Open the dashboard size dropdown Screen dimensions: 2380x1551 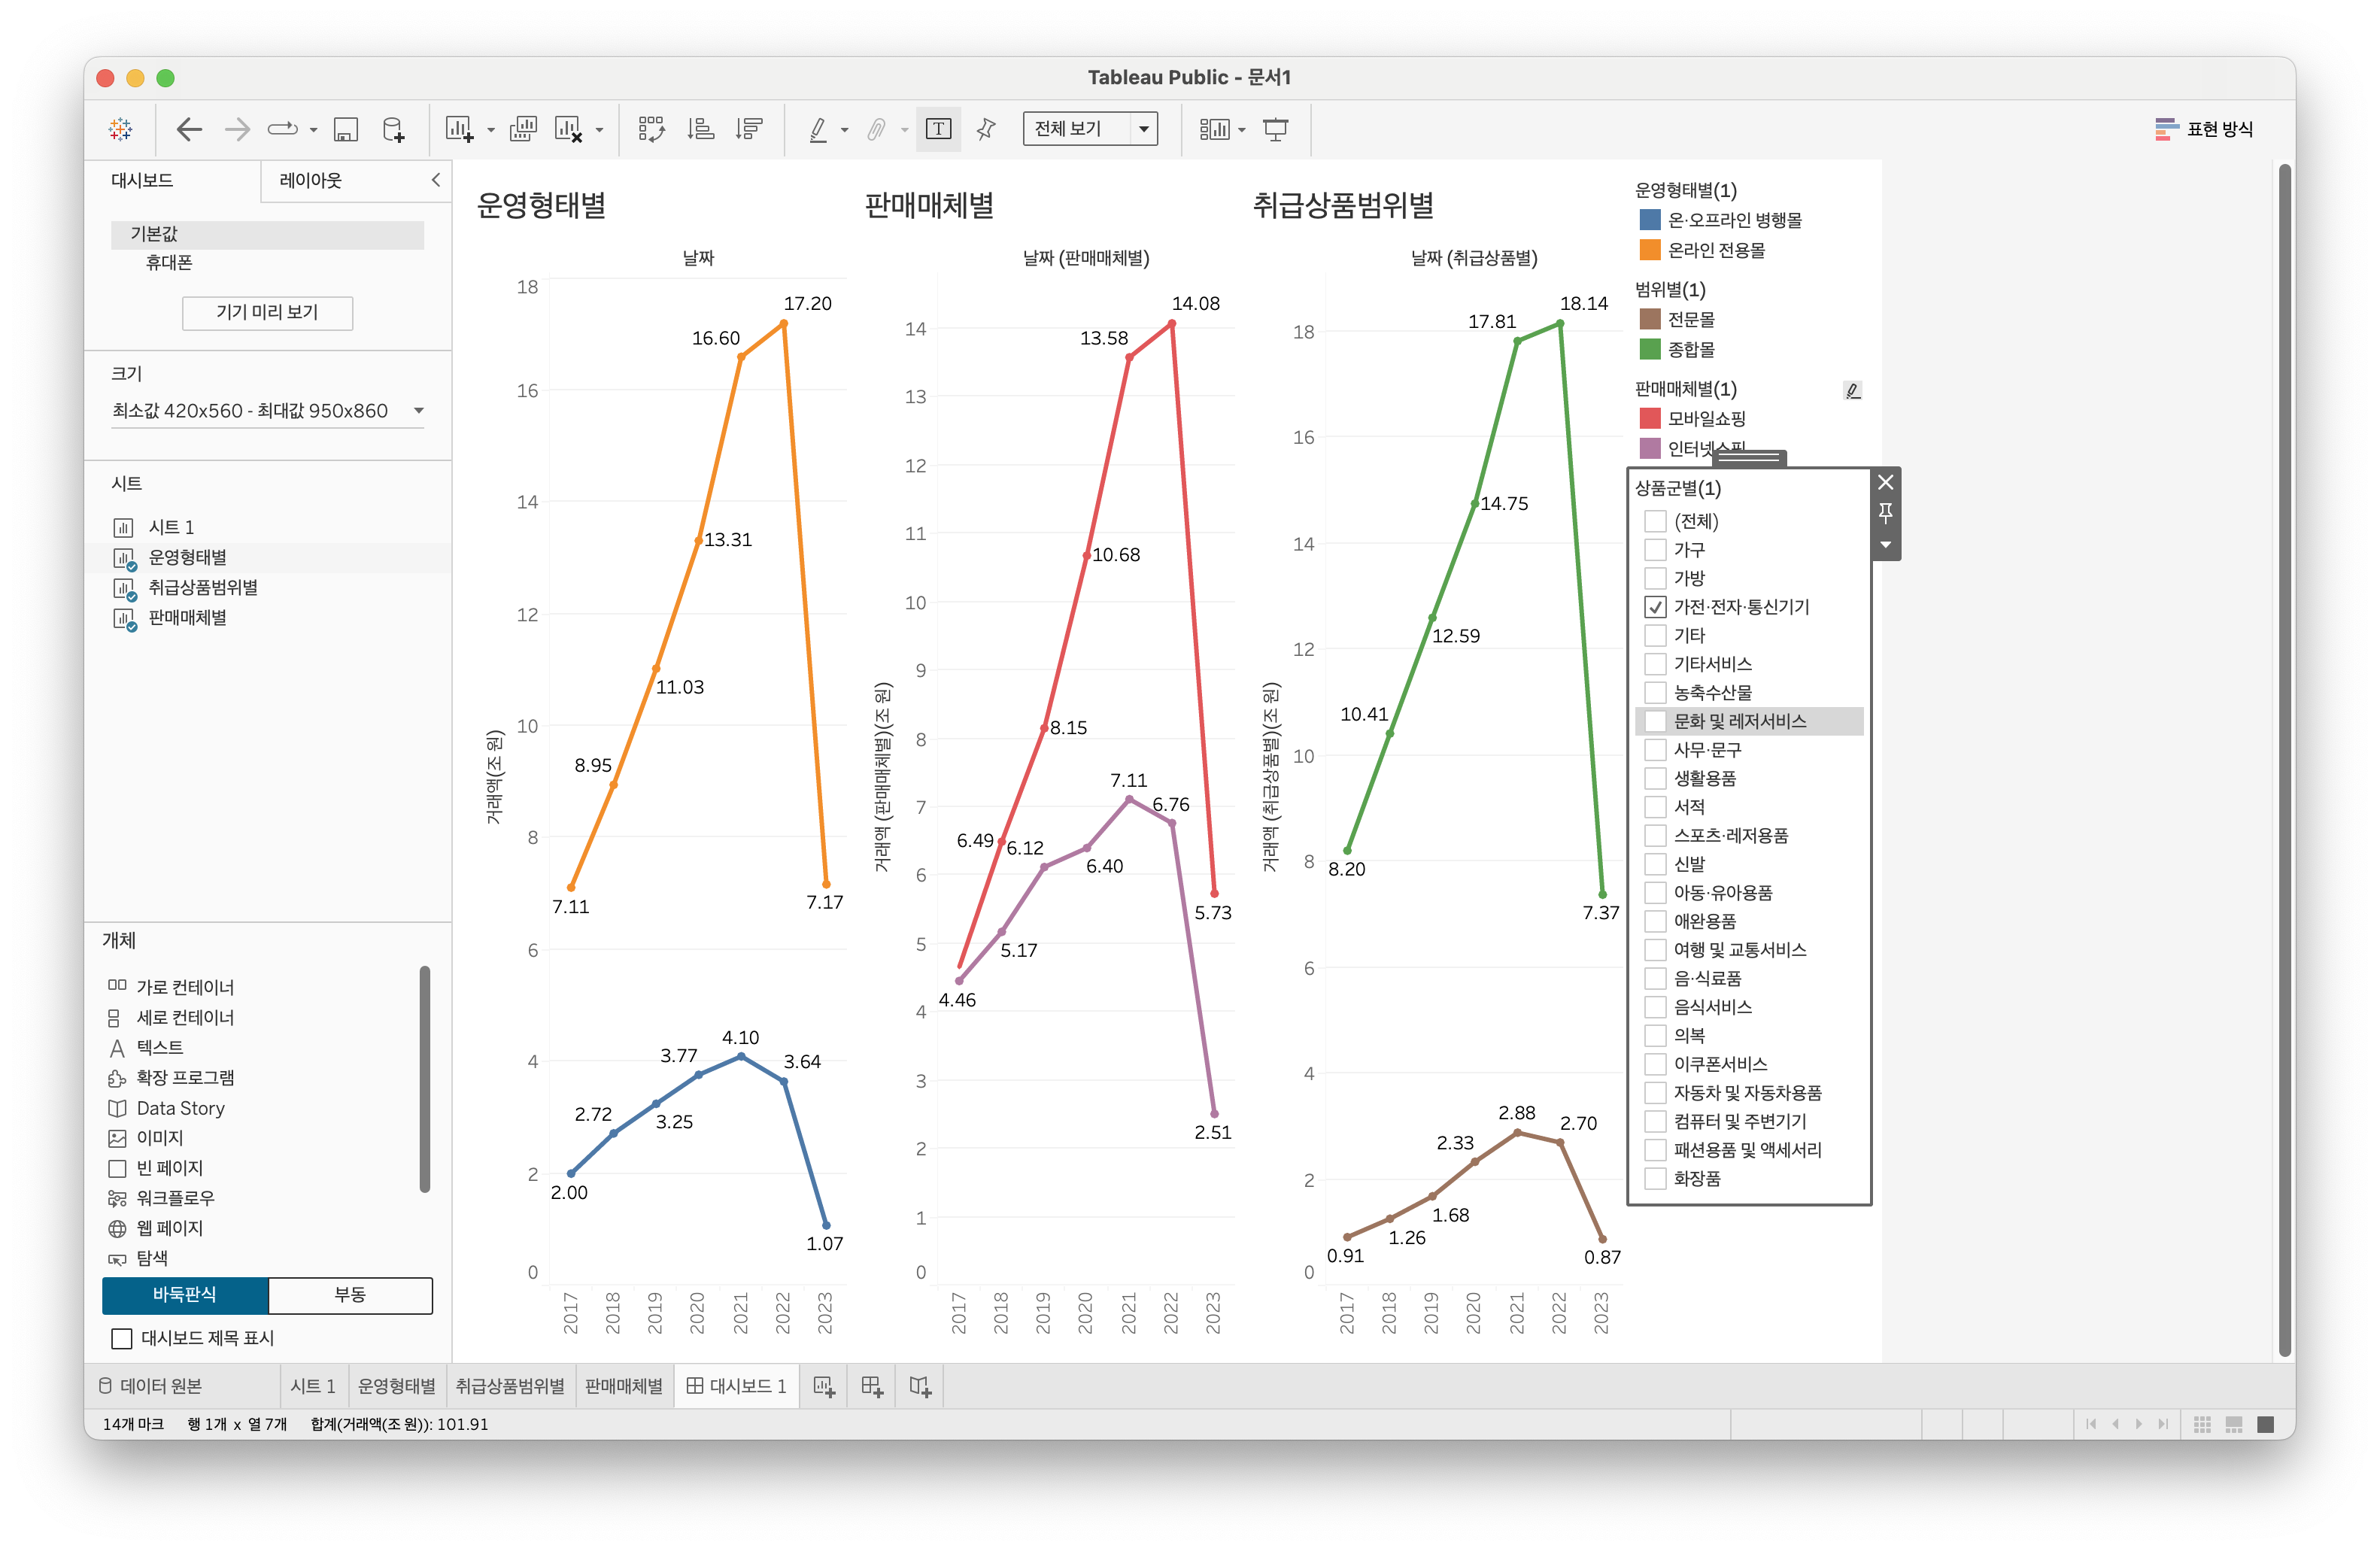point(418,411)
